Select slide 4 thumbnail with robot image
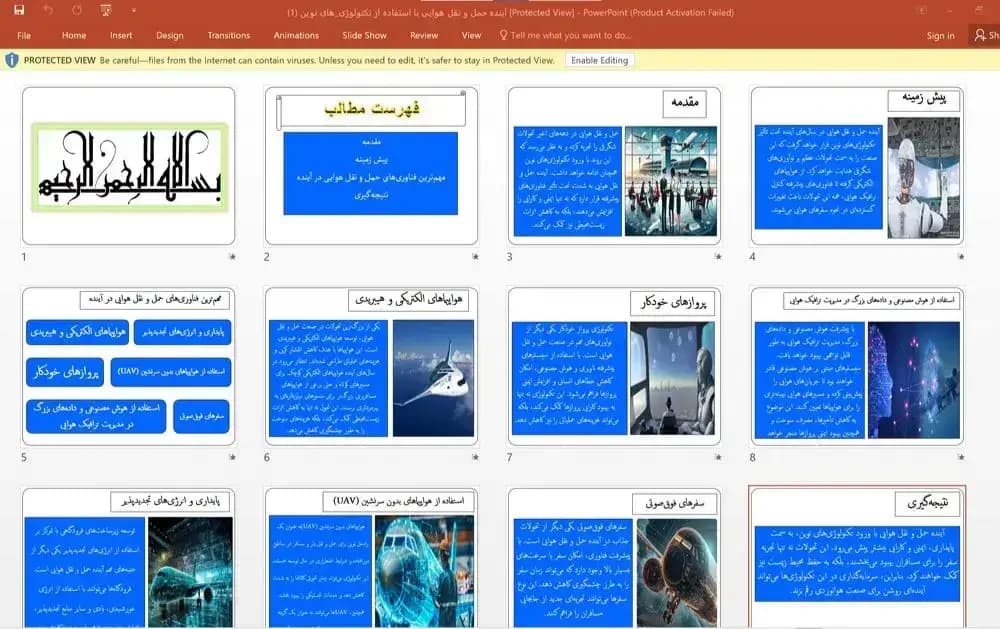The width and height of the screenshot is (1000, 629). pos(857,166)
